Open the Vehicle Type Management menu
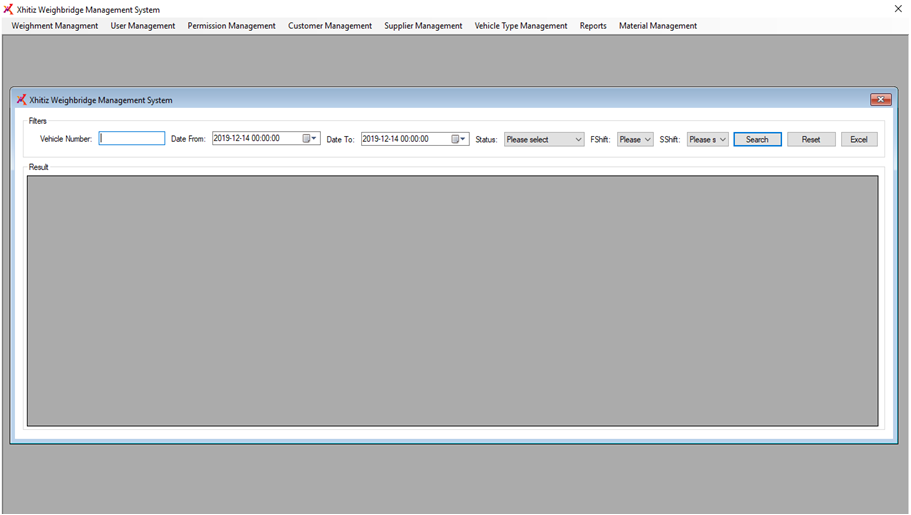This screenshot has height=515, width=911. click(x=521, y=26)
